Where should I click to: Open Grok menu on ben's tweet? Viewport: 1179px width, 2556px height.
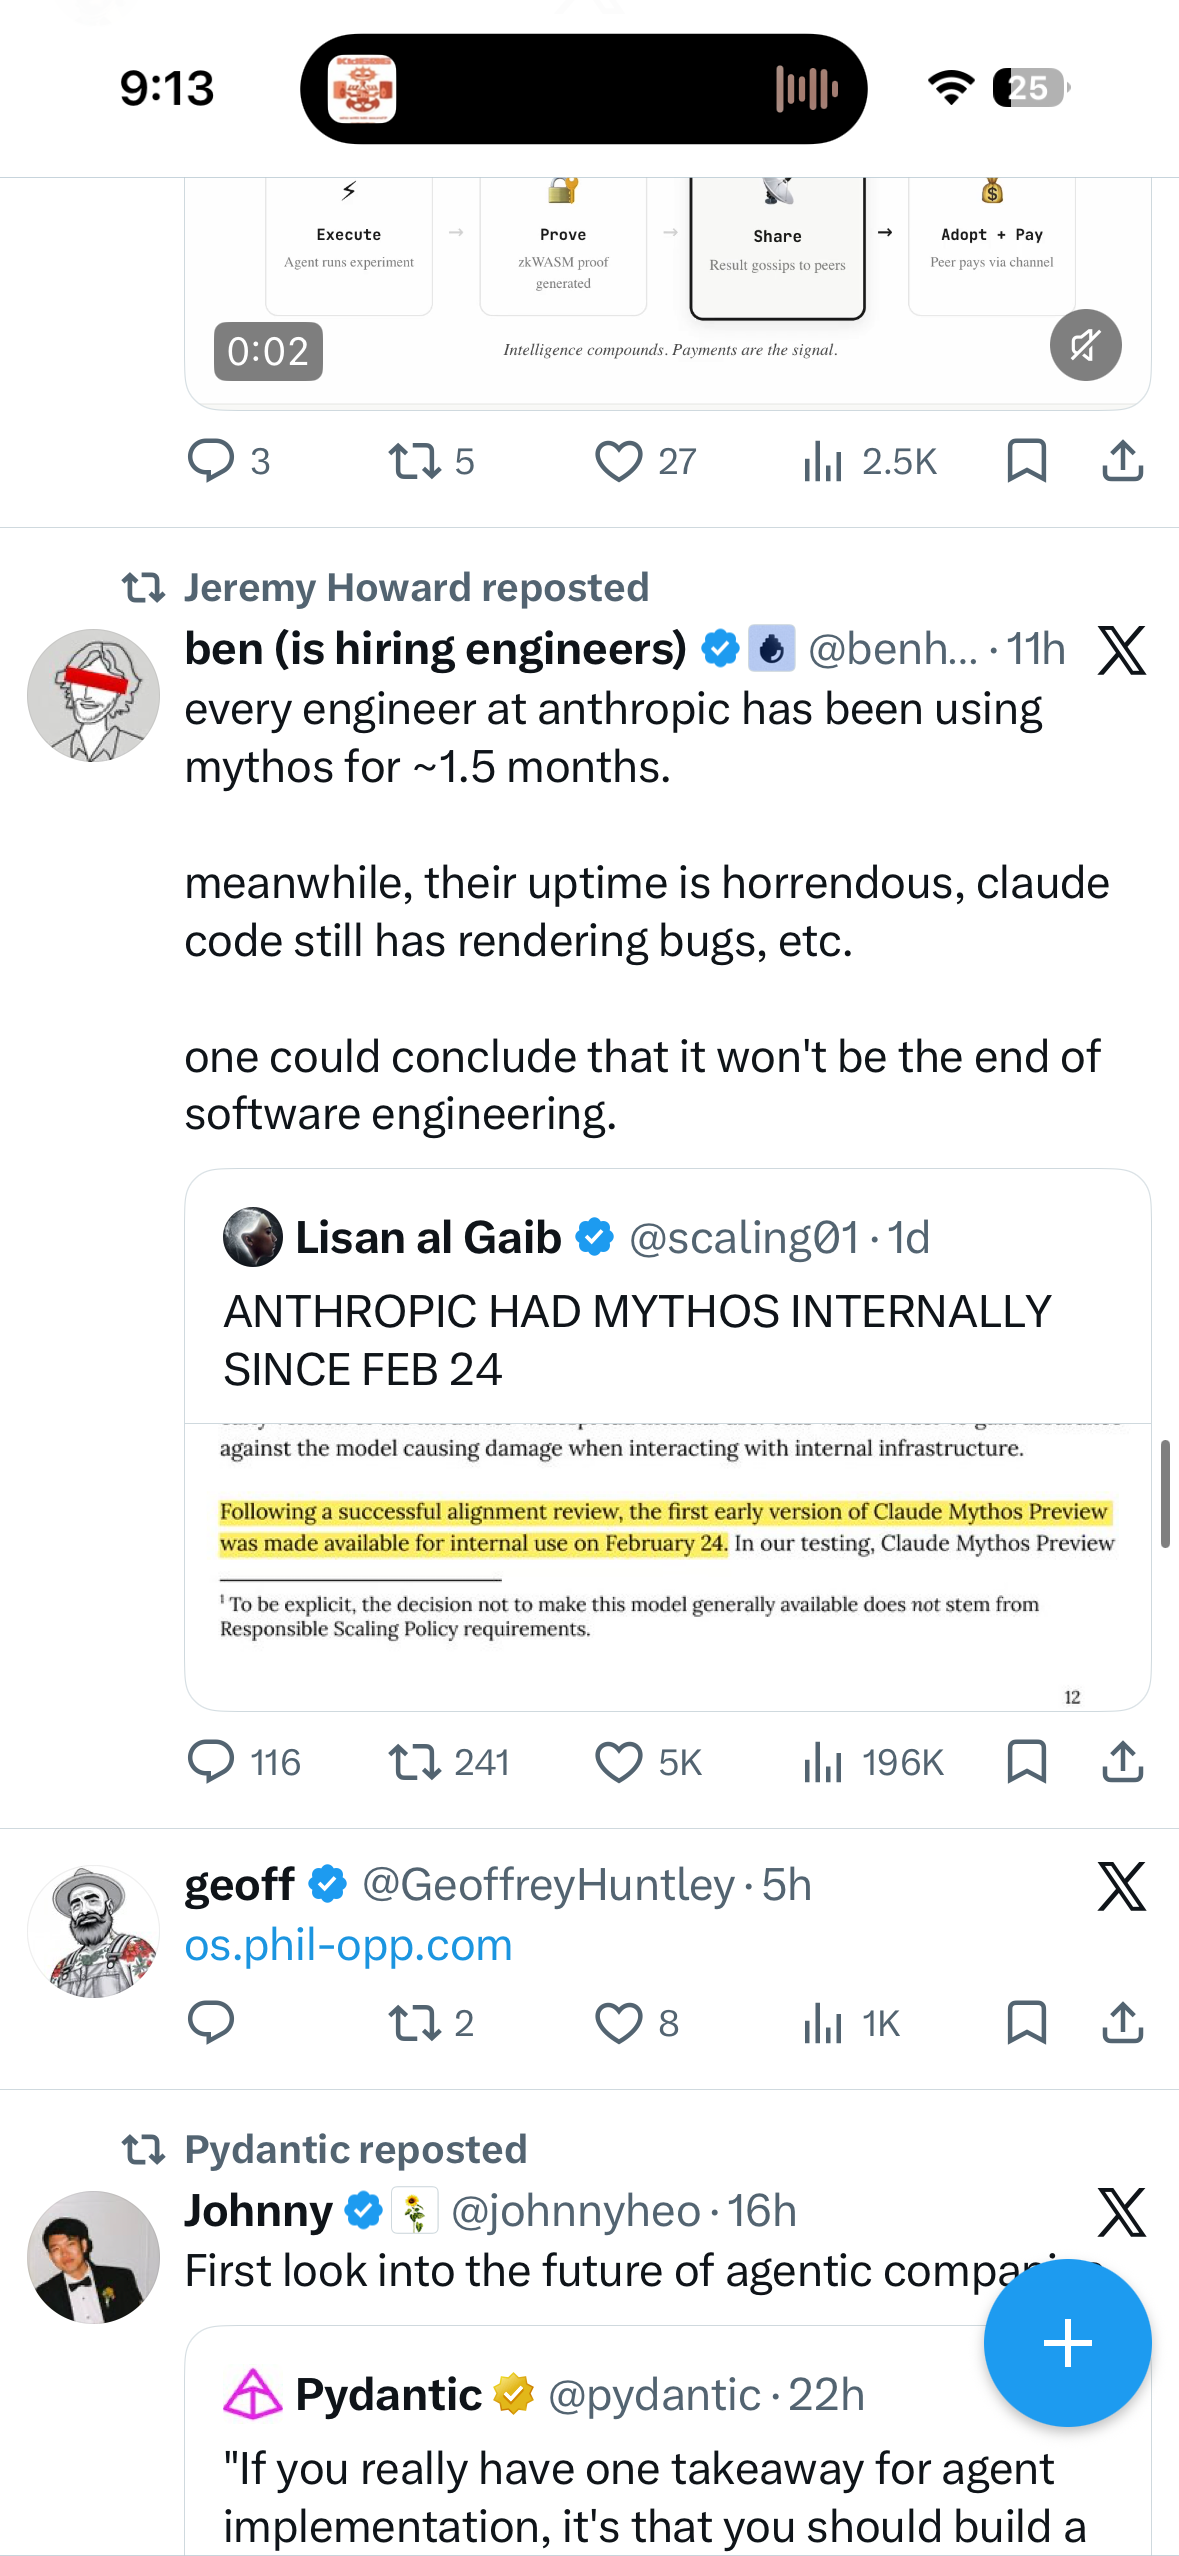tap(1121, 651)
